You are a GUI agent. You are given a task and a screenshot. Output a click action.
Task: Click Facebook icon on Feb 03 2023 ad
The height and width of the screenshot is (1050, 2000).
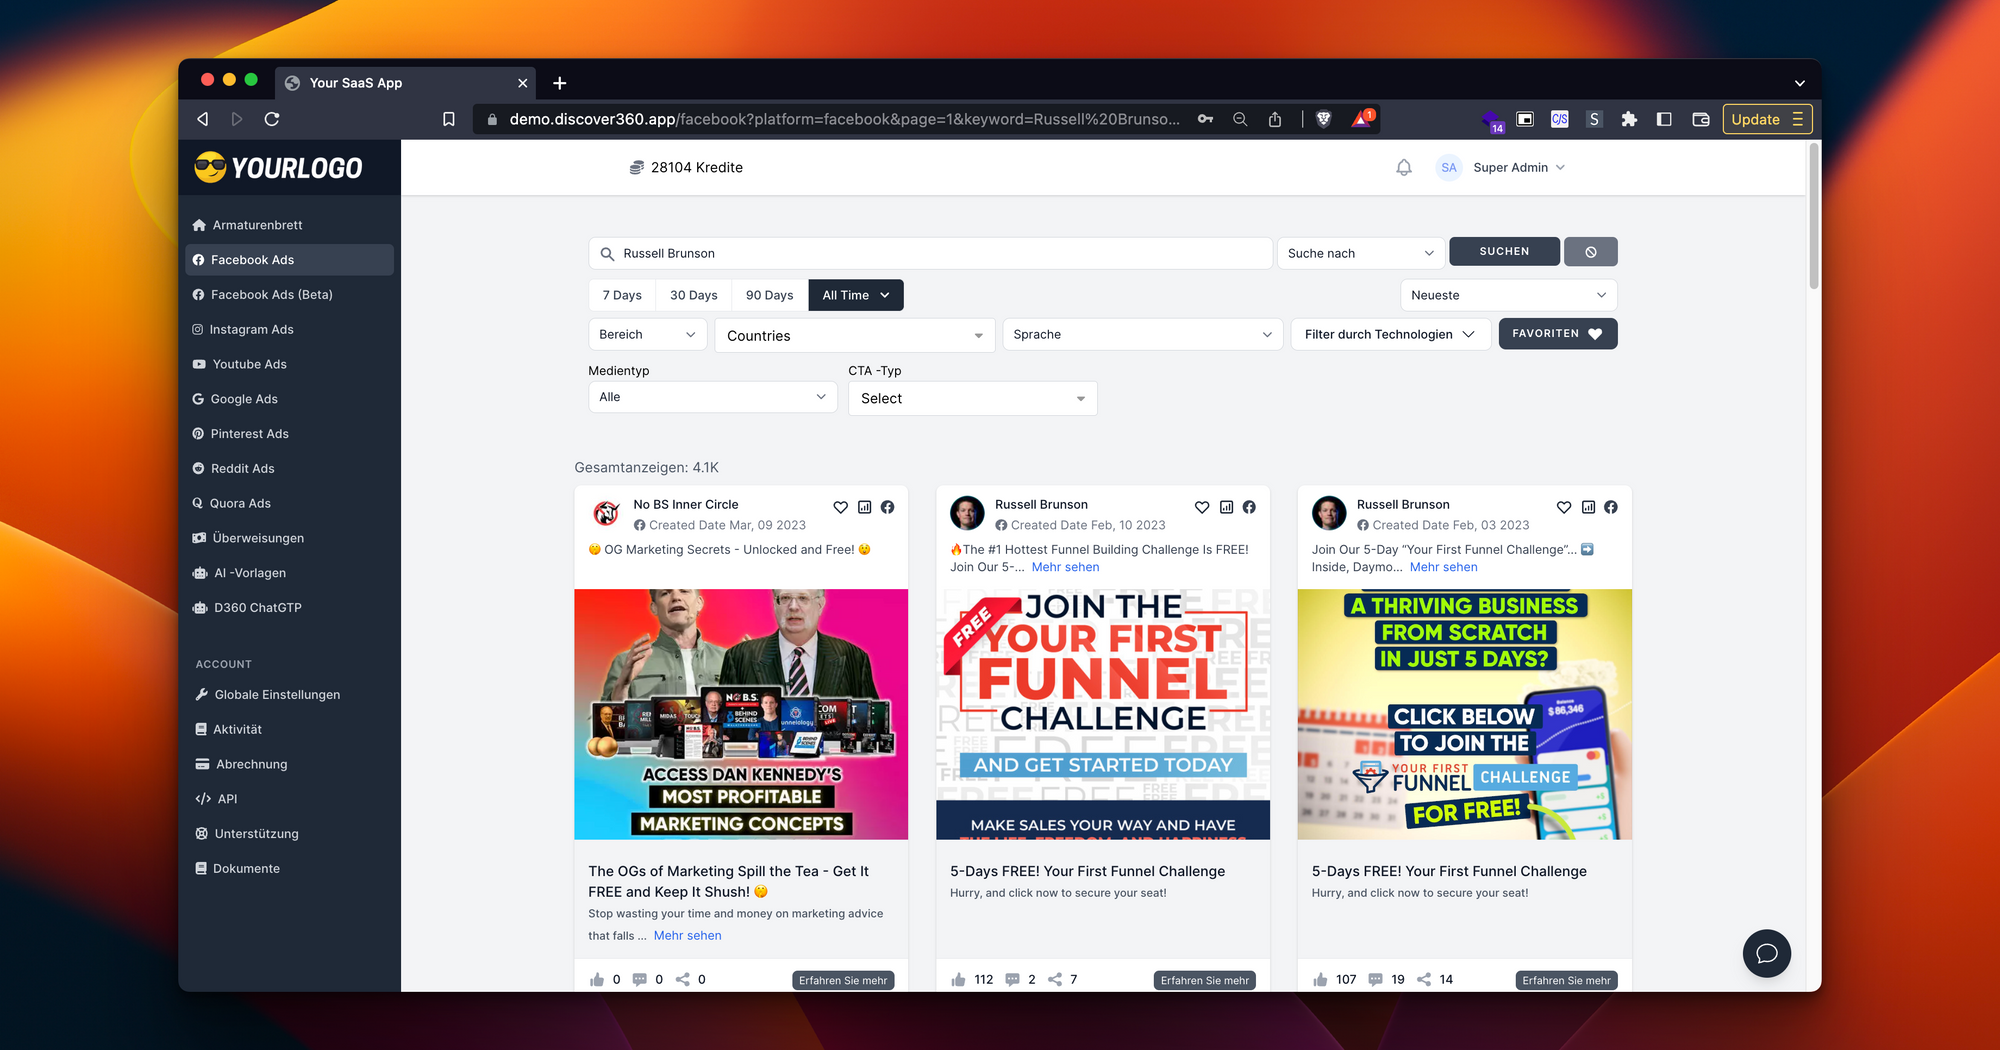(x=1611, y=507)
